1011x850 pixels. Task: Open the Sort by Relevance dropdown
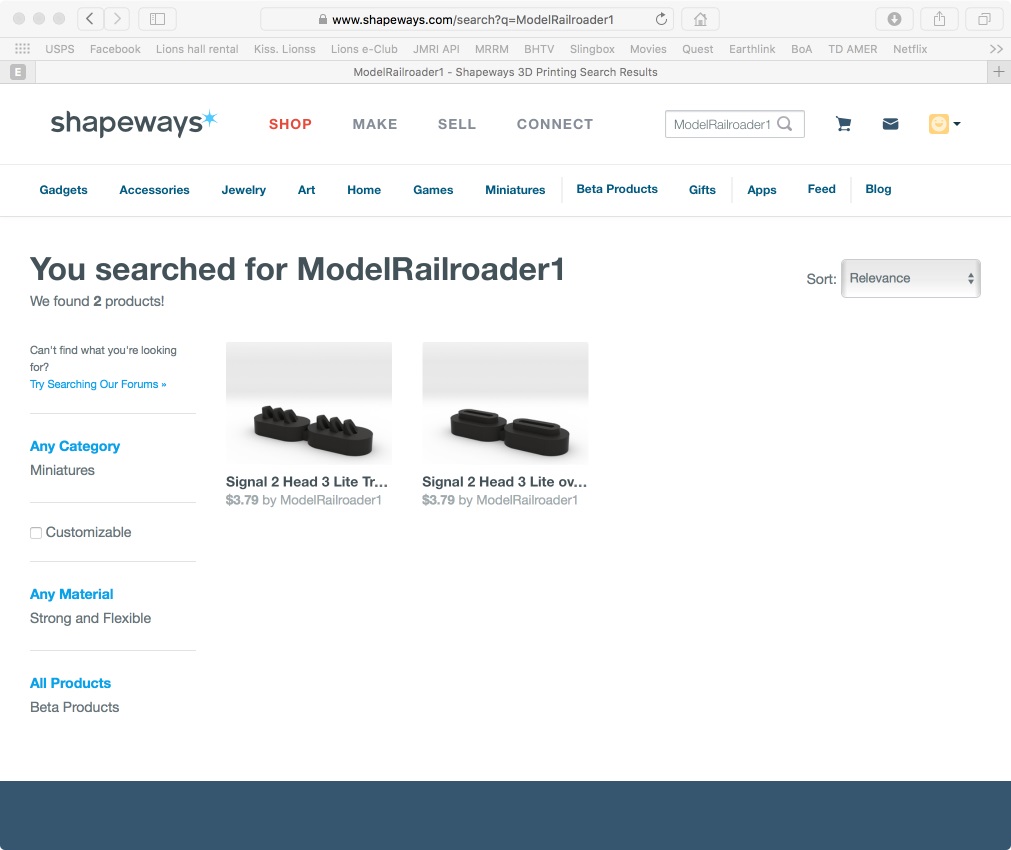pyautogui.click(x=910, y=278)
